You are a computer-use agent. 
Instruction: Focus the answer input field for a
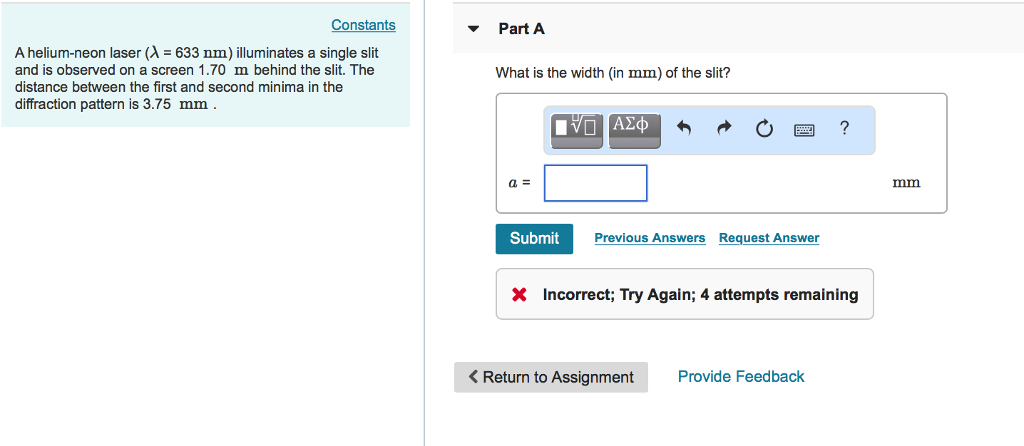pyautogui.click(x=596, y=183)
